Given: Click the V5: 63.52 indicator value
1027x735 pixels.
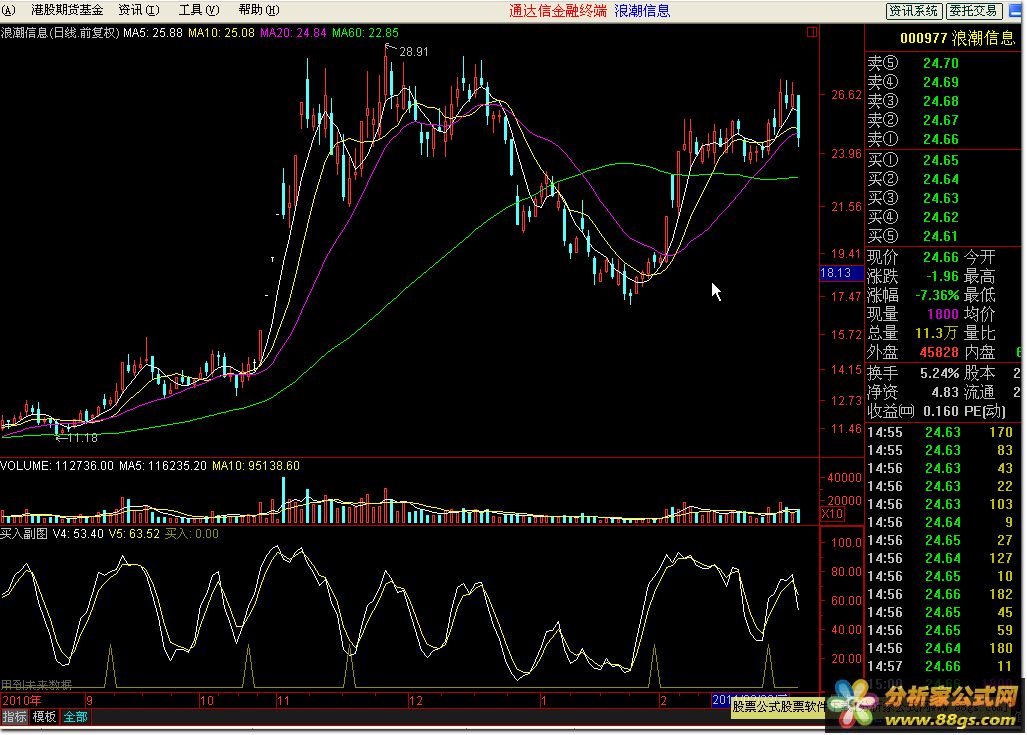Looking at the screenshot, I should coord(134,534).
